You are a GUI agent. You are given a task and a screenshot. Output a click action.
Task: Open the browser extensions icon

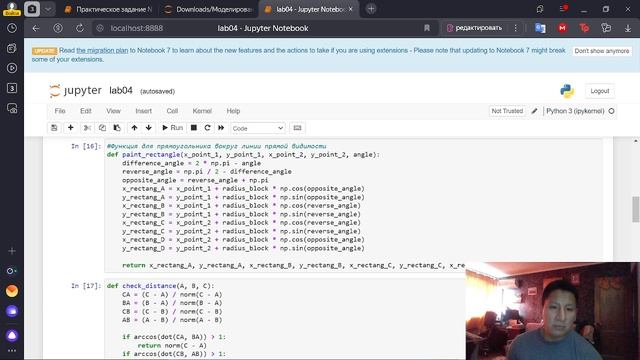coord(606,28)
